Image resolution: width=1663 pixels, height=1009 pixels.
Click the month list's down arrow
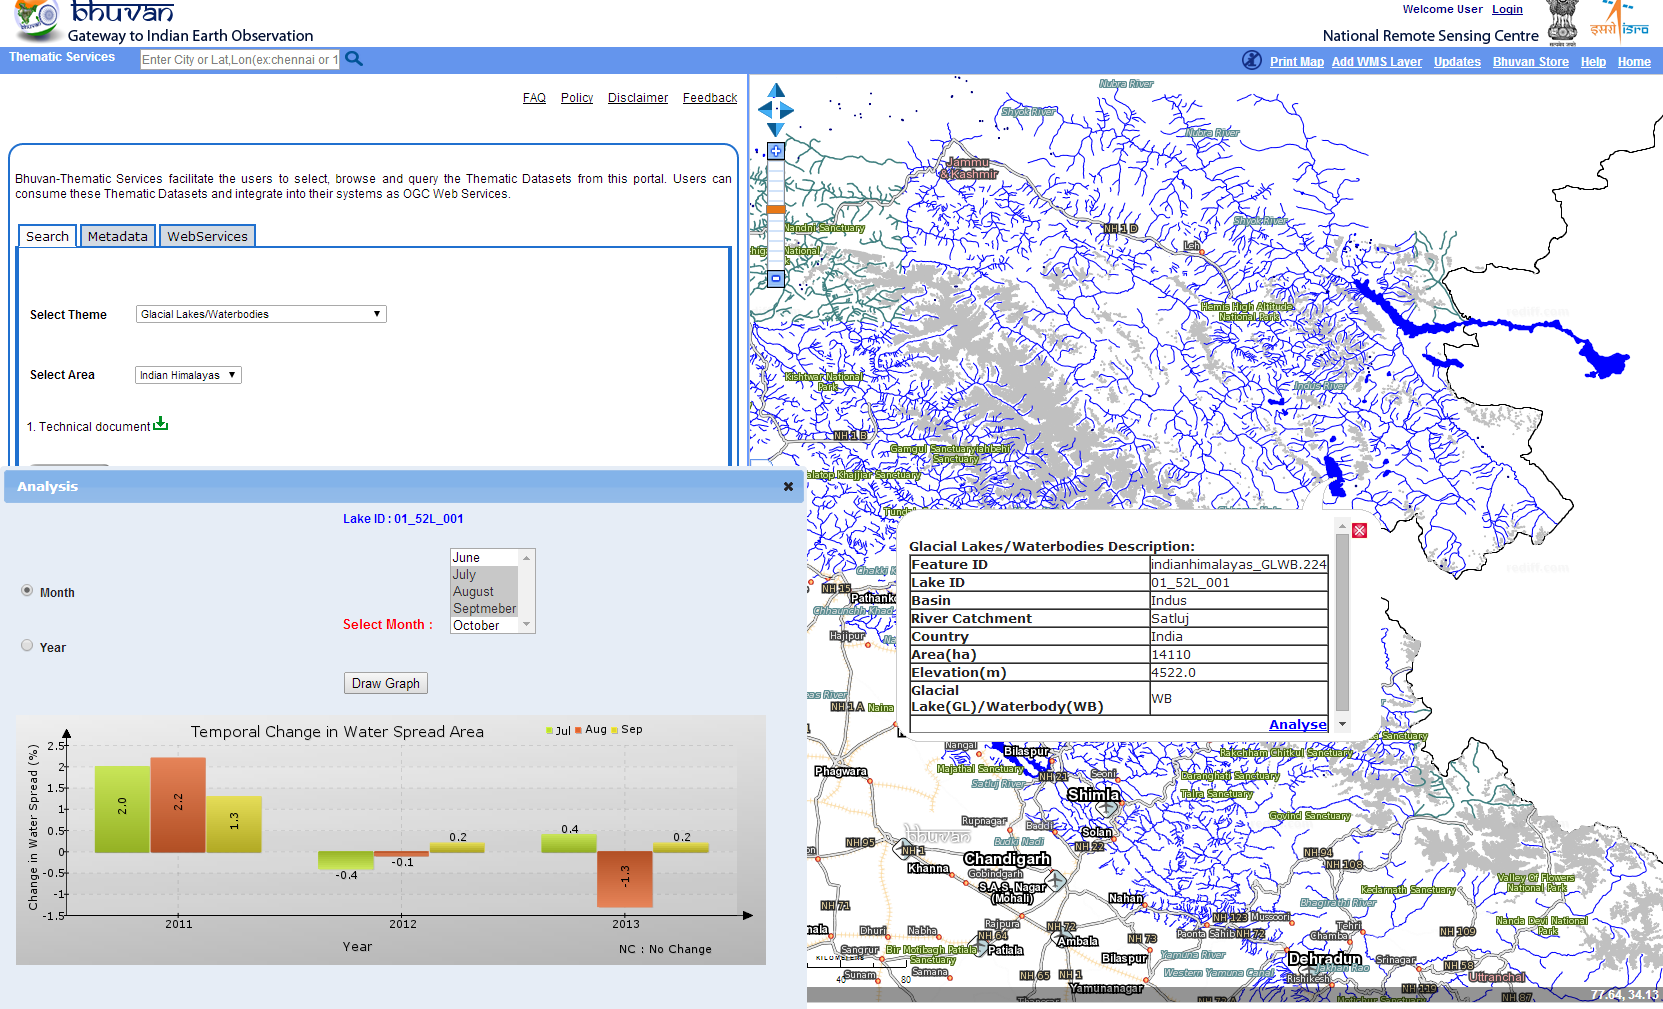point(527,626)
